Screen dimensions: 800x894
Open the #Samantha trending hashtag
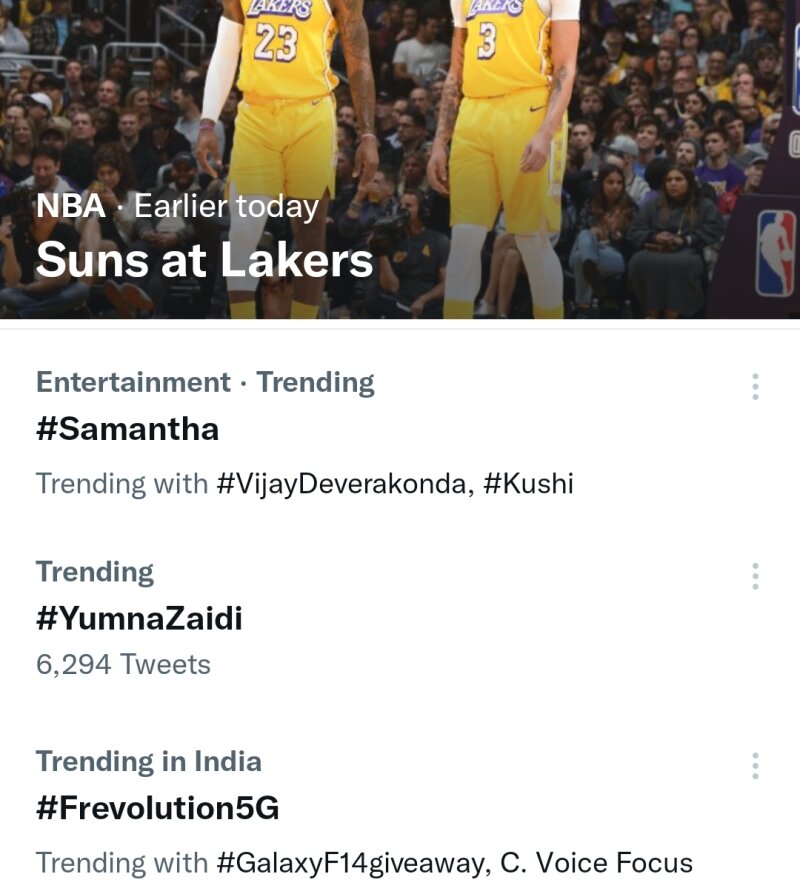pyautogui.click(x=127, y=429)
